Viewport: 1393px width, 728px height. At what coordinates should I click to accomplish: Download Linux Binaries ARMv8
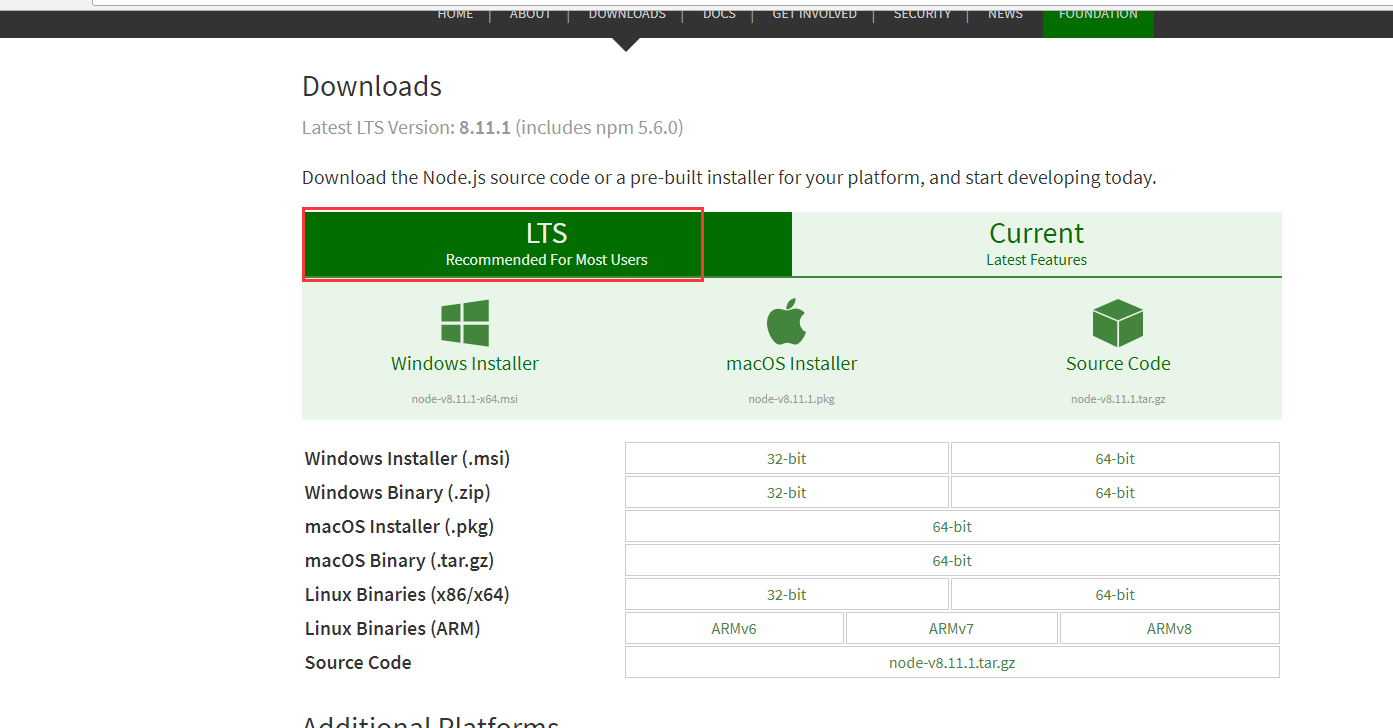coord(1169,628)
